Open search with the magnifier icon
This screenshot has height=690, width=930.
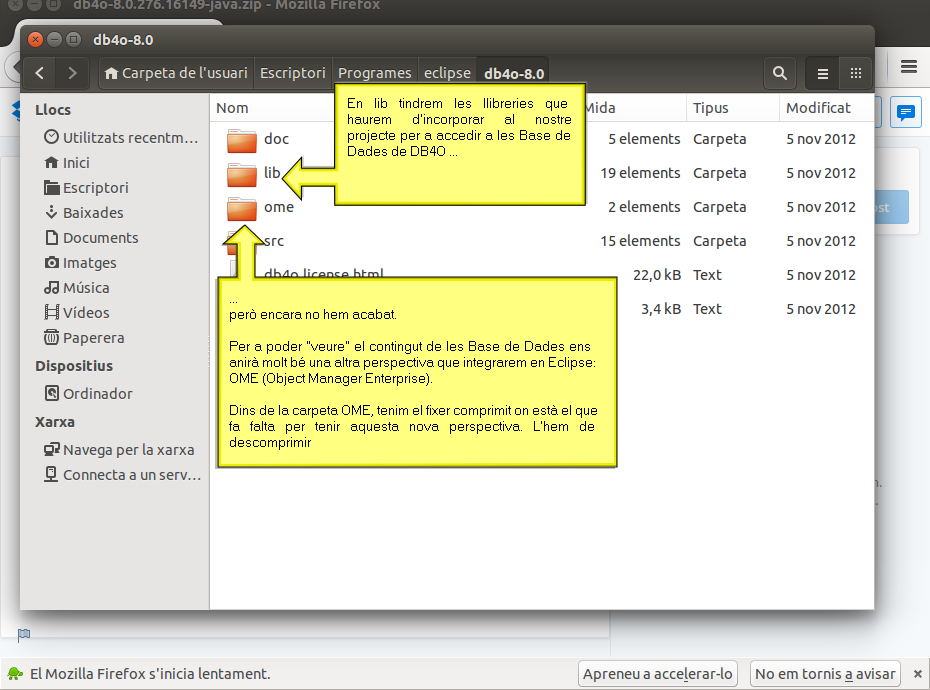click(x=779, y=73)
